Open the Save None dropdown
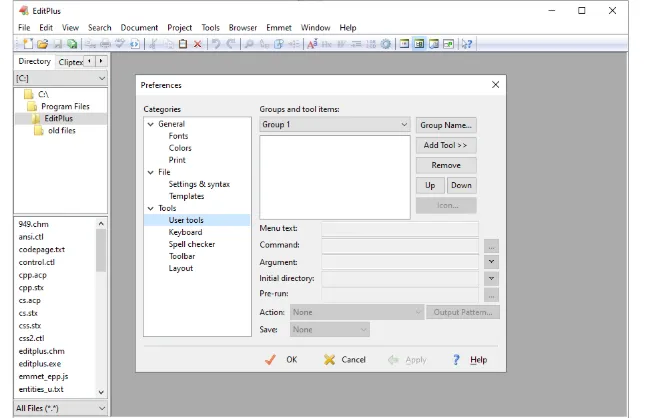648x418 pixels. (x=330, y=330)
